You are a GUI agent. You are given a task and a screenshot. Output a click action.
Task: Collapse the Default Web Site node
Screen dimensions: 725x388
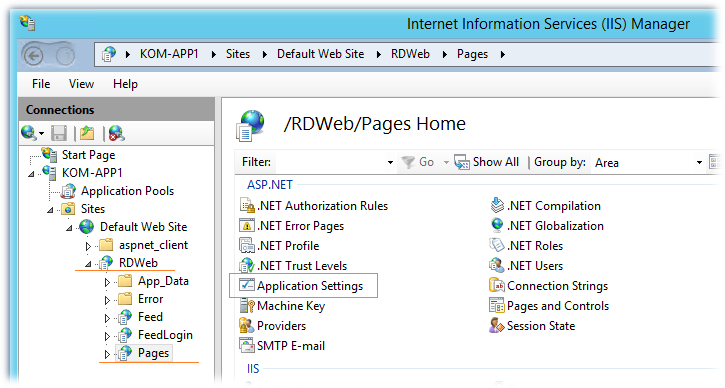69,228
